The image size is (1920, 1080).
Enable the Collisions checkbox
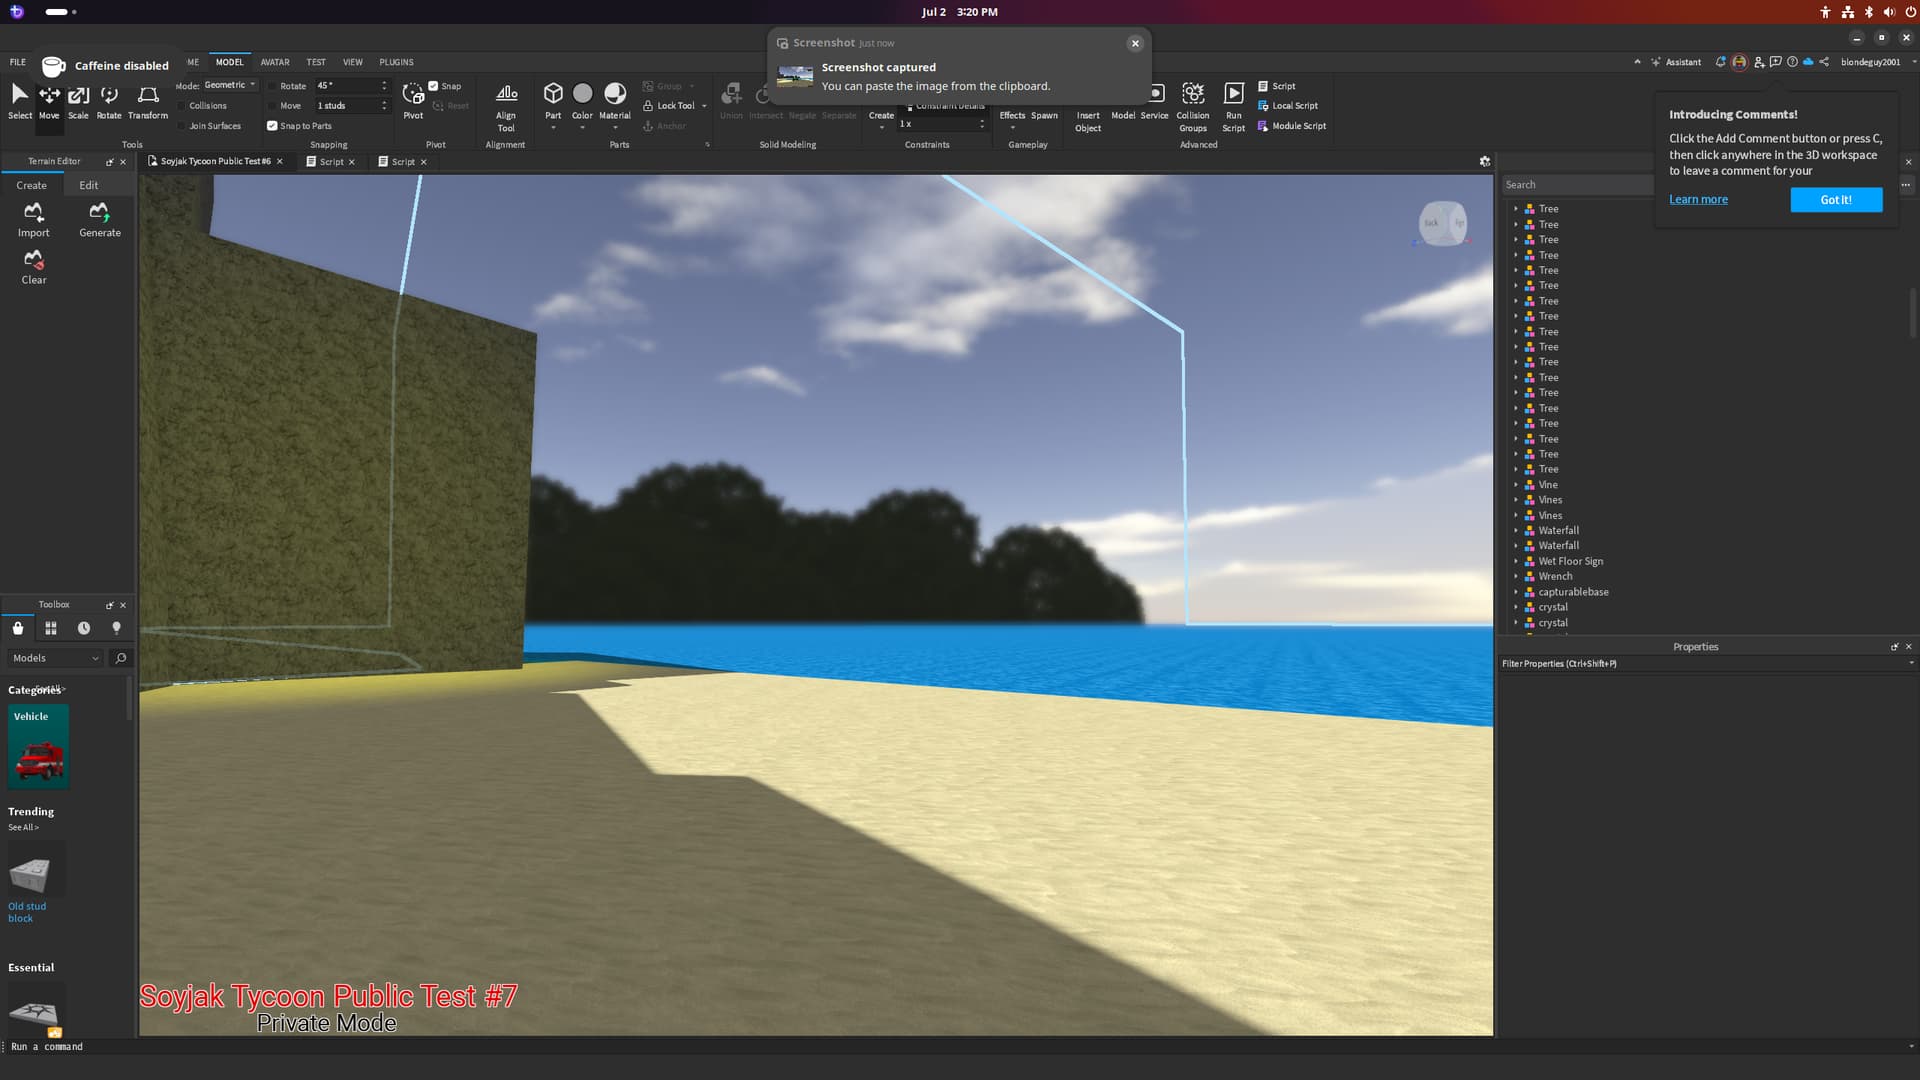pos(182,106)
